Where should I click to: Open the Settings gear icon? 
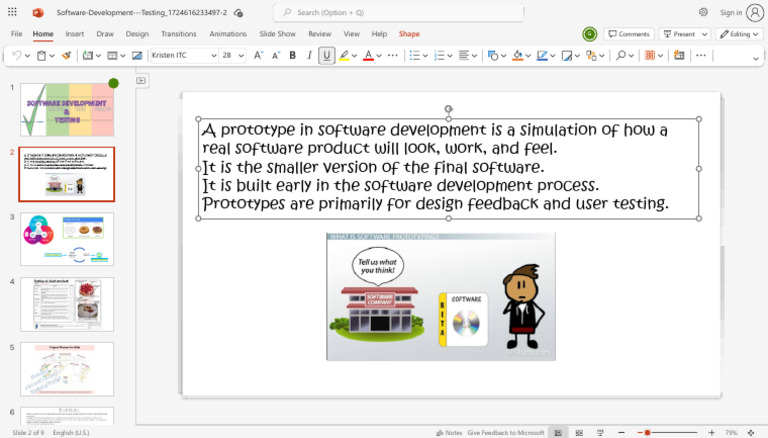[x=703, y=12]
